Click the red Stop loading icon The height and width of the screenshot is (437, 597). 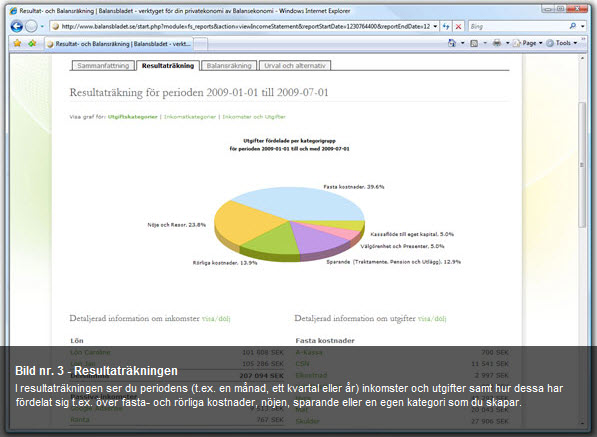(x=458, y=26)
